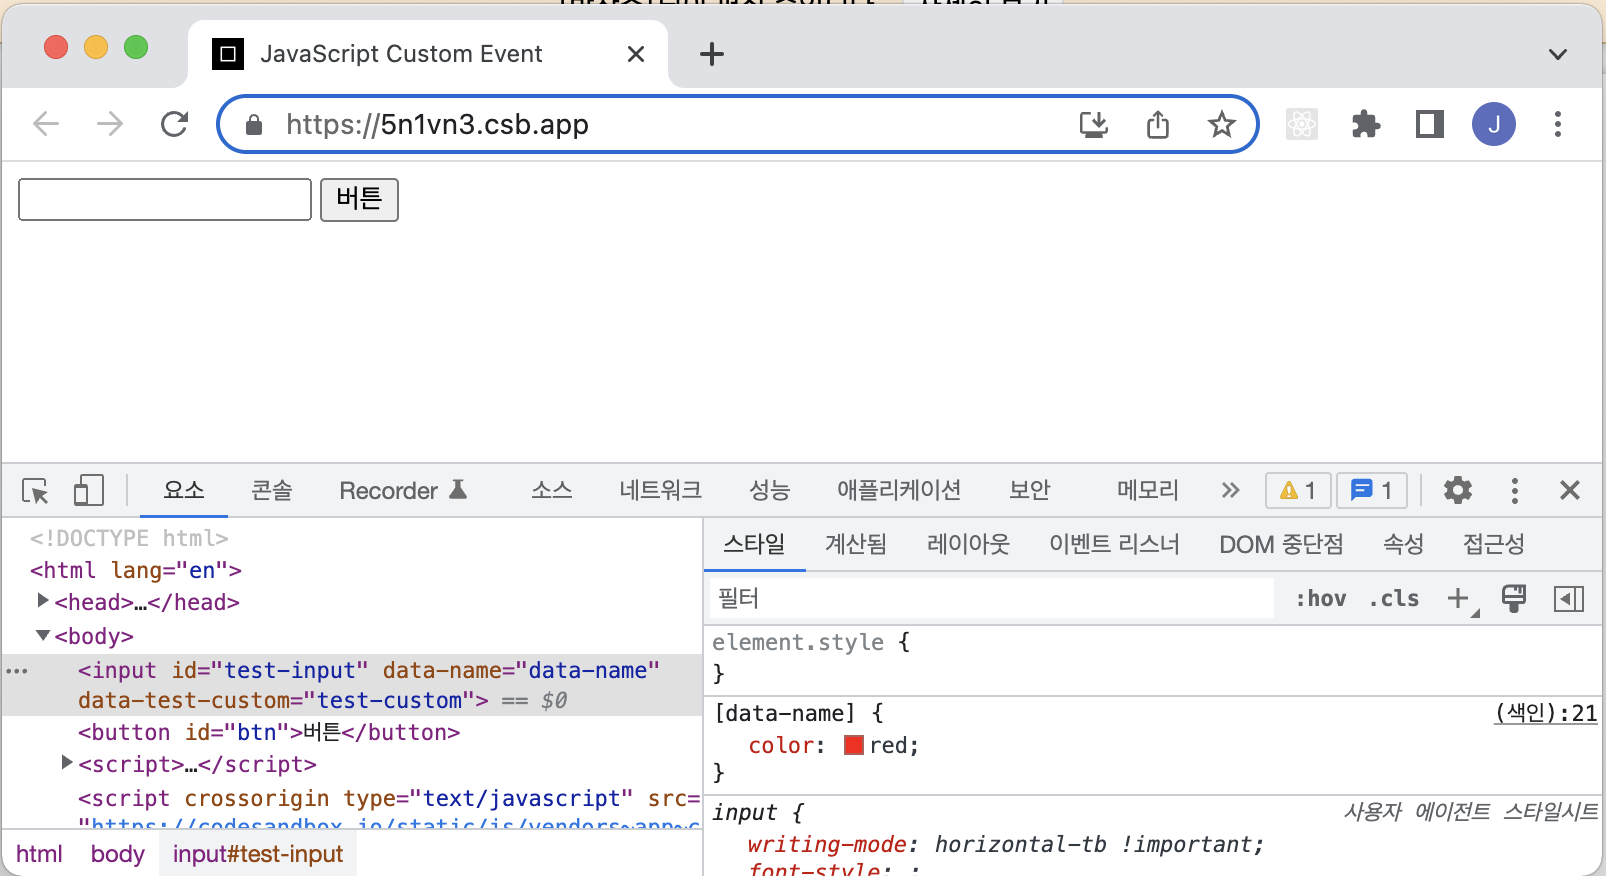Select the 계산됨 sidebar tab
This screenshot has height=876, width=1606.
tap(856, 544)
